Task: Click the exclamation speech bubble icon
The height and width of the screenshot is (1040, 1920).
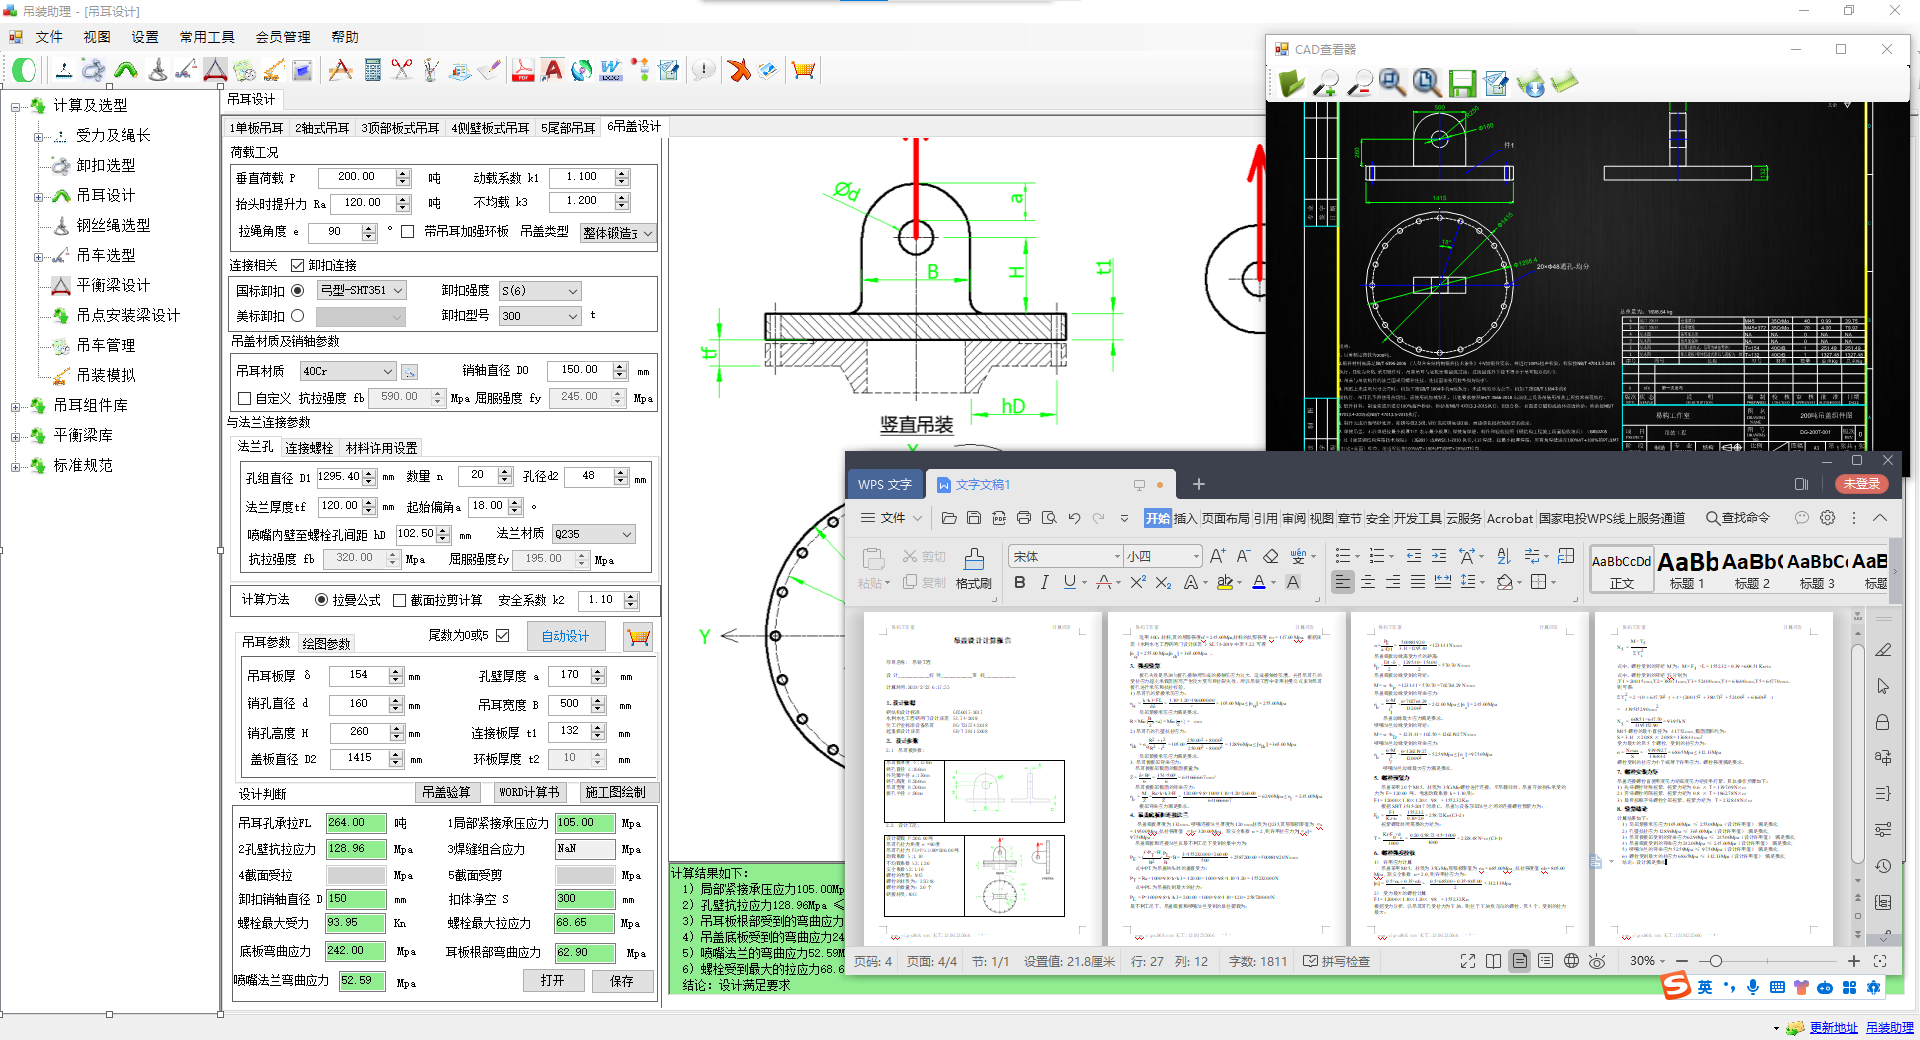Action: 704,70
